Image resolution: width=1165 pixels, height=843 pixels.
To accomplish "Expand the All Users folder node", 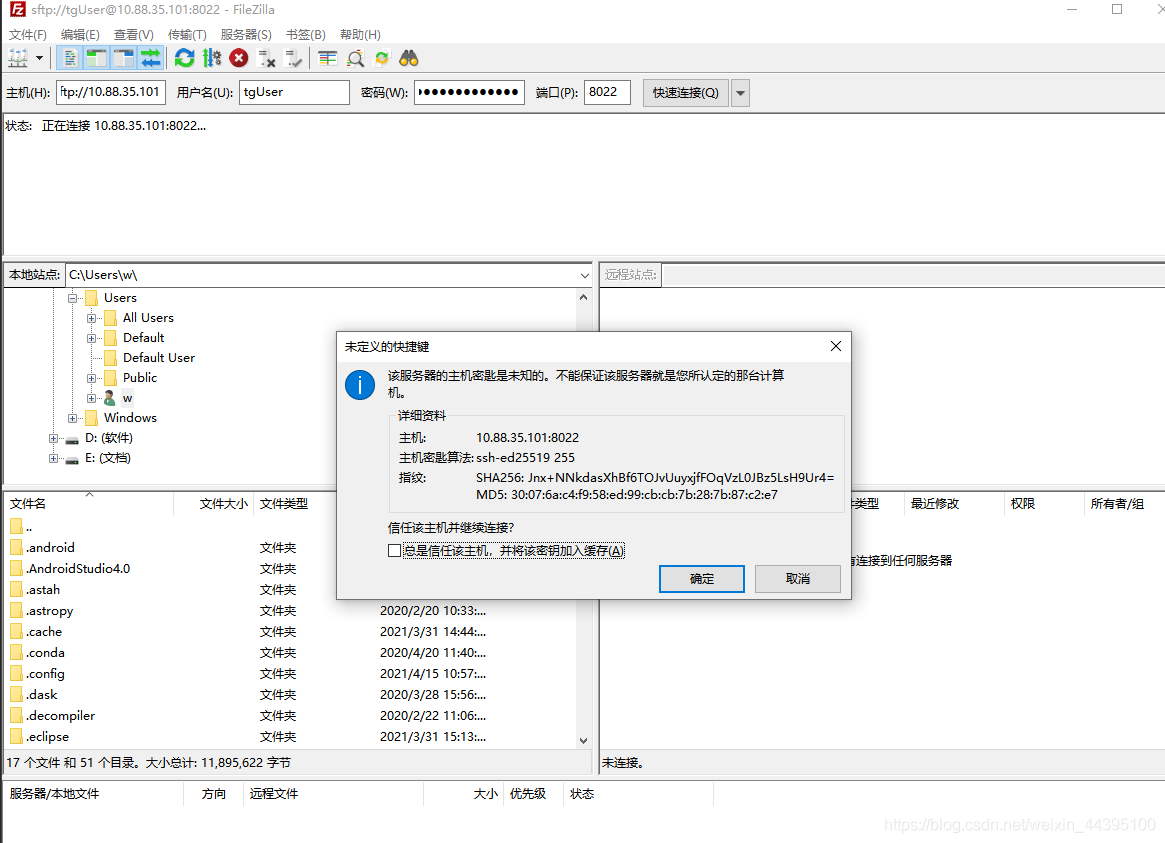I will click(91, 318).
